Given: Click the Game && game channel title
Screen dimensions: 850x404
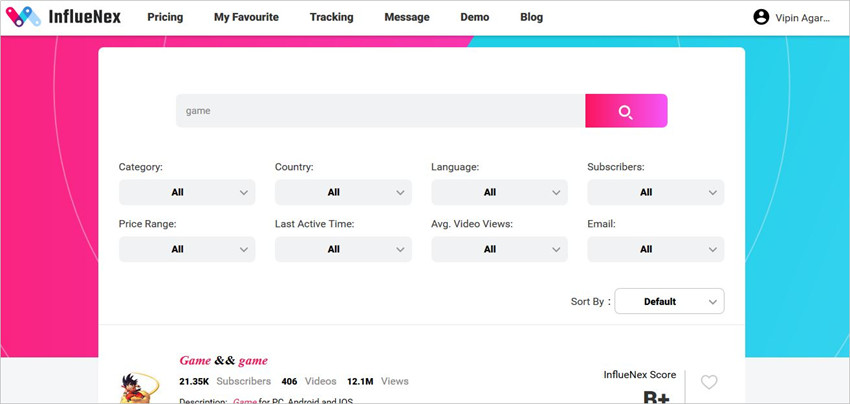Looking at the screenshot, I should [x=223, y=361].
